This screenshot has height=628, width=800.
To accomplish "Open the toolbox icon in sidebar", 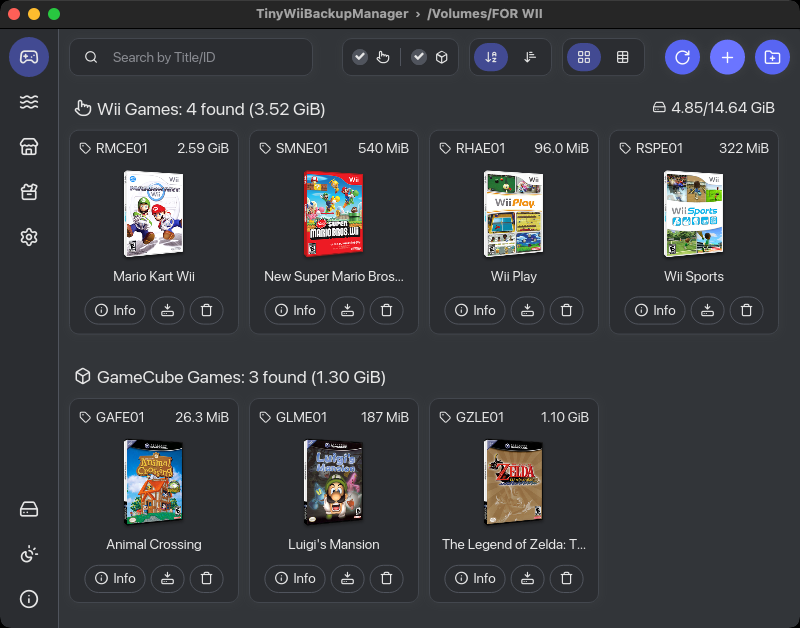I will (x=29, y=192).
